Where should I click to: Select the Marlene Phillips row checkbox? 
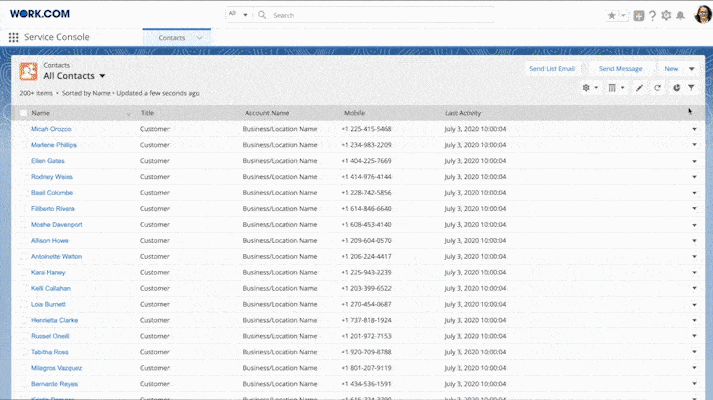tap(23, 145)
